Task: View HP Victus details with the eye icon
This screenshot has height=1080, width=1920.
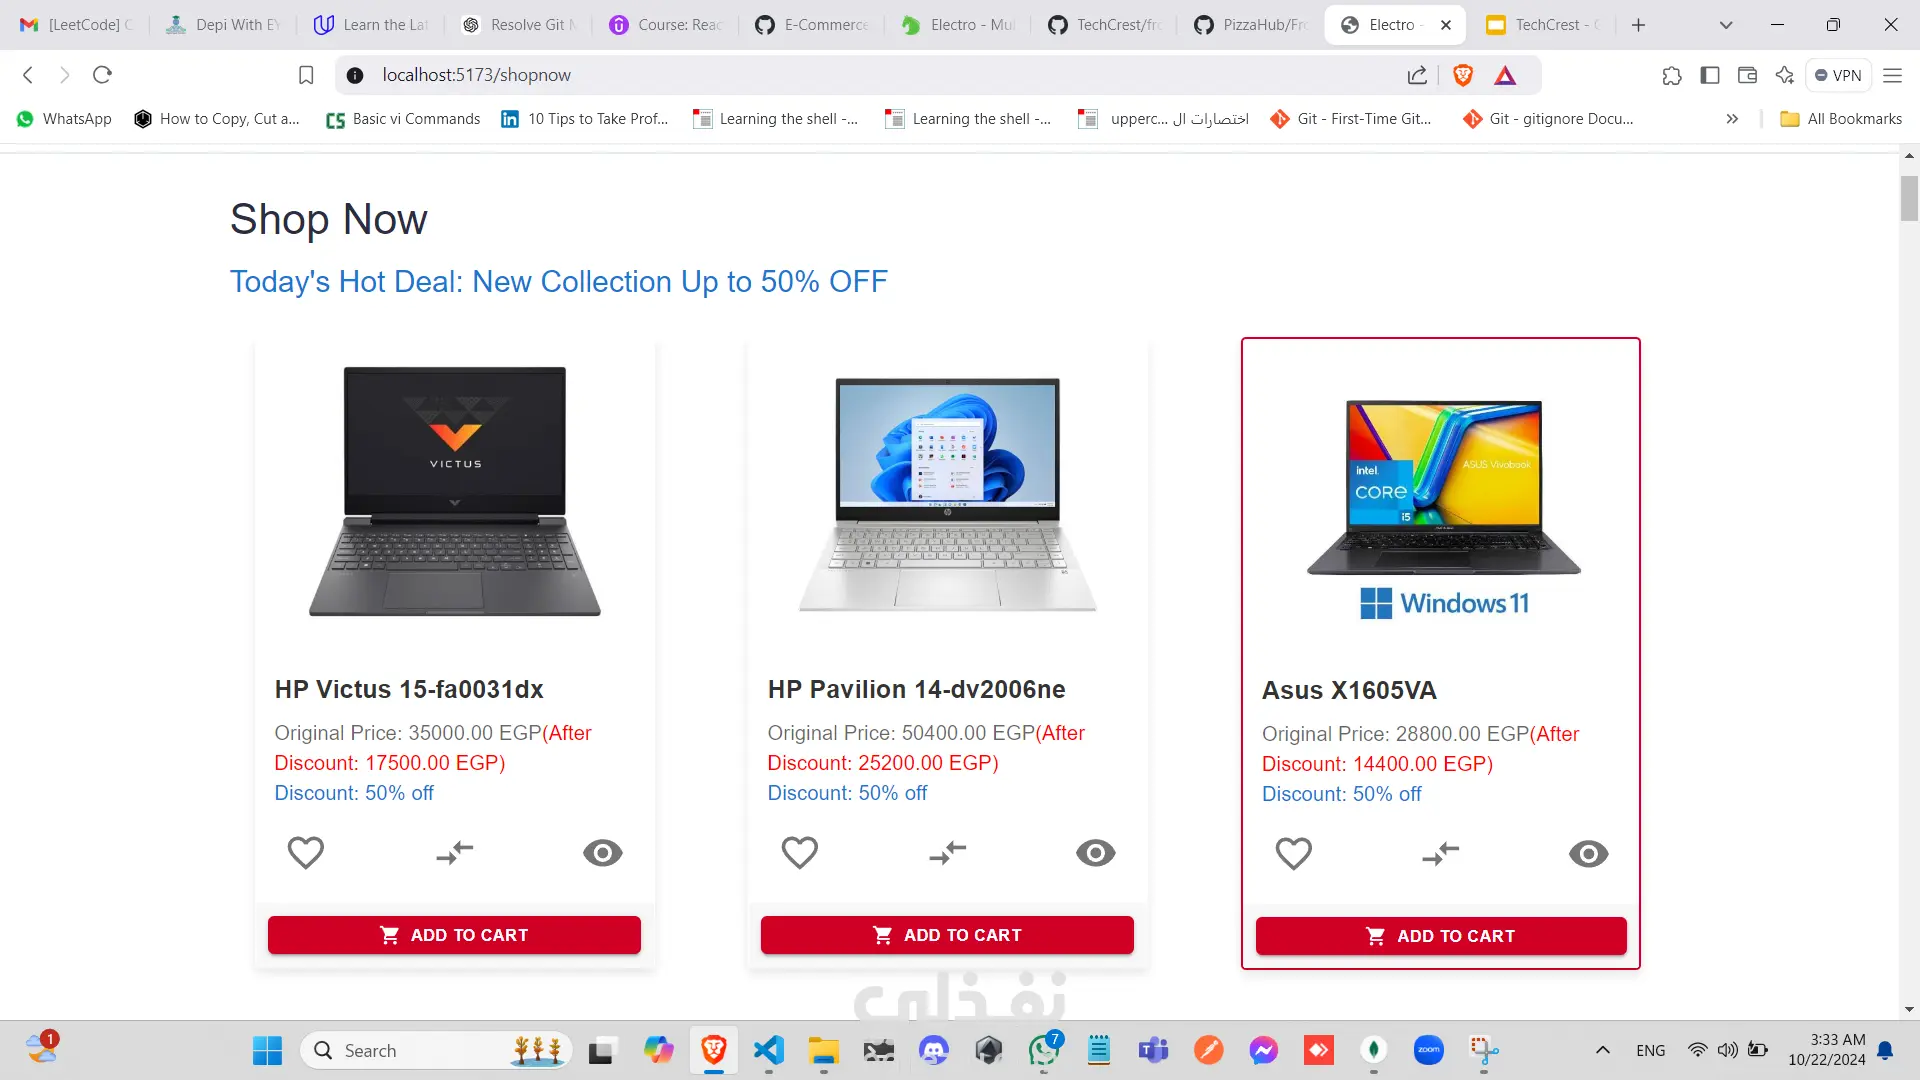Action: [x=603, y=853]
